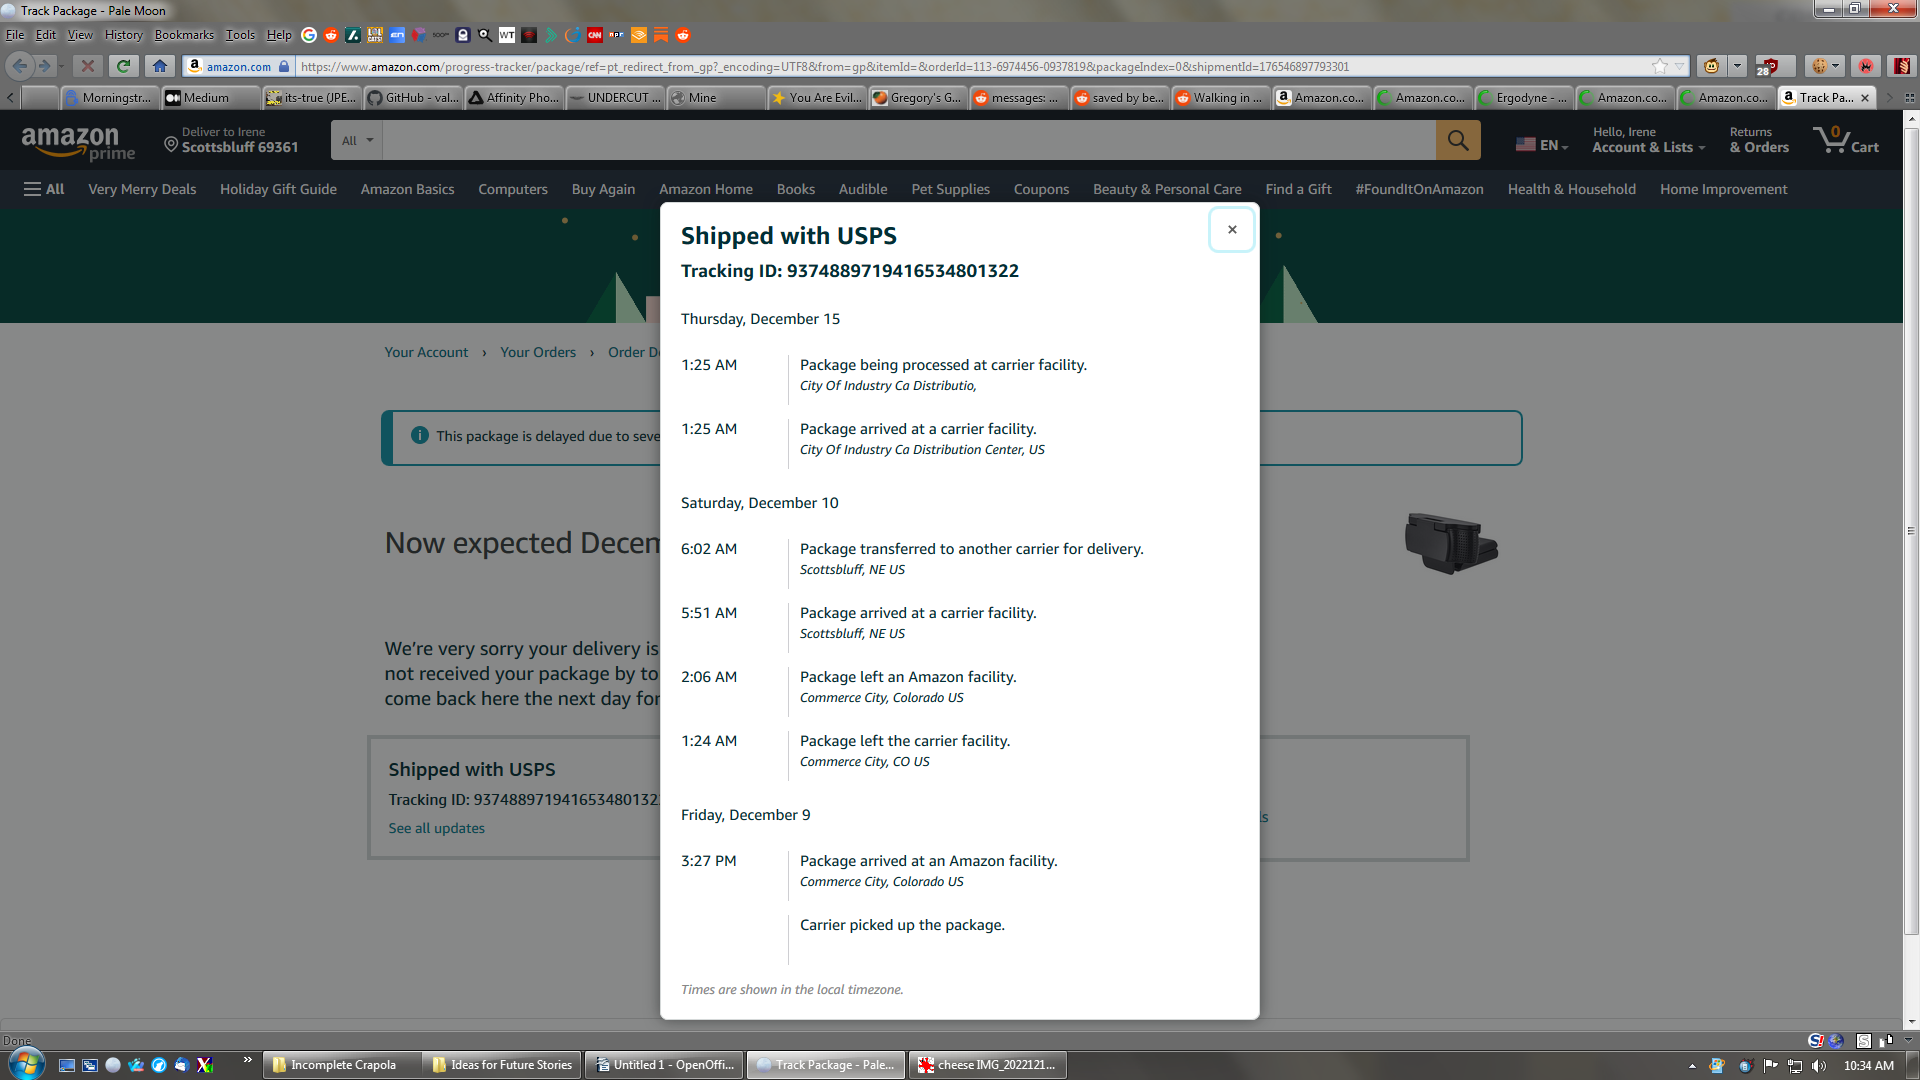Screen dimensions: 1920x1080
Task: Show more quick launch items chevron
Action: 247,1060
